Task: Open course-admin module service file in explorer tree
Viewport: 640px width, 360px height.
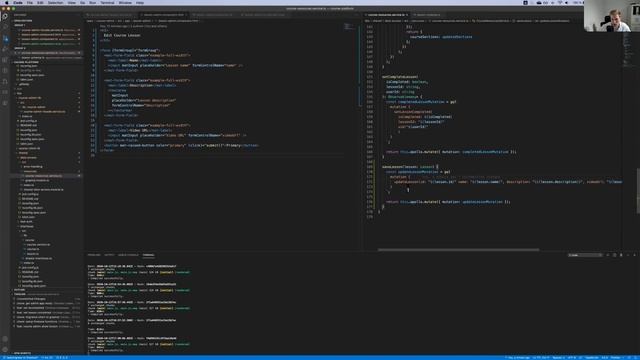Action: [44, 111]
